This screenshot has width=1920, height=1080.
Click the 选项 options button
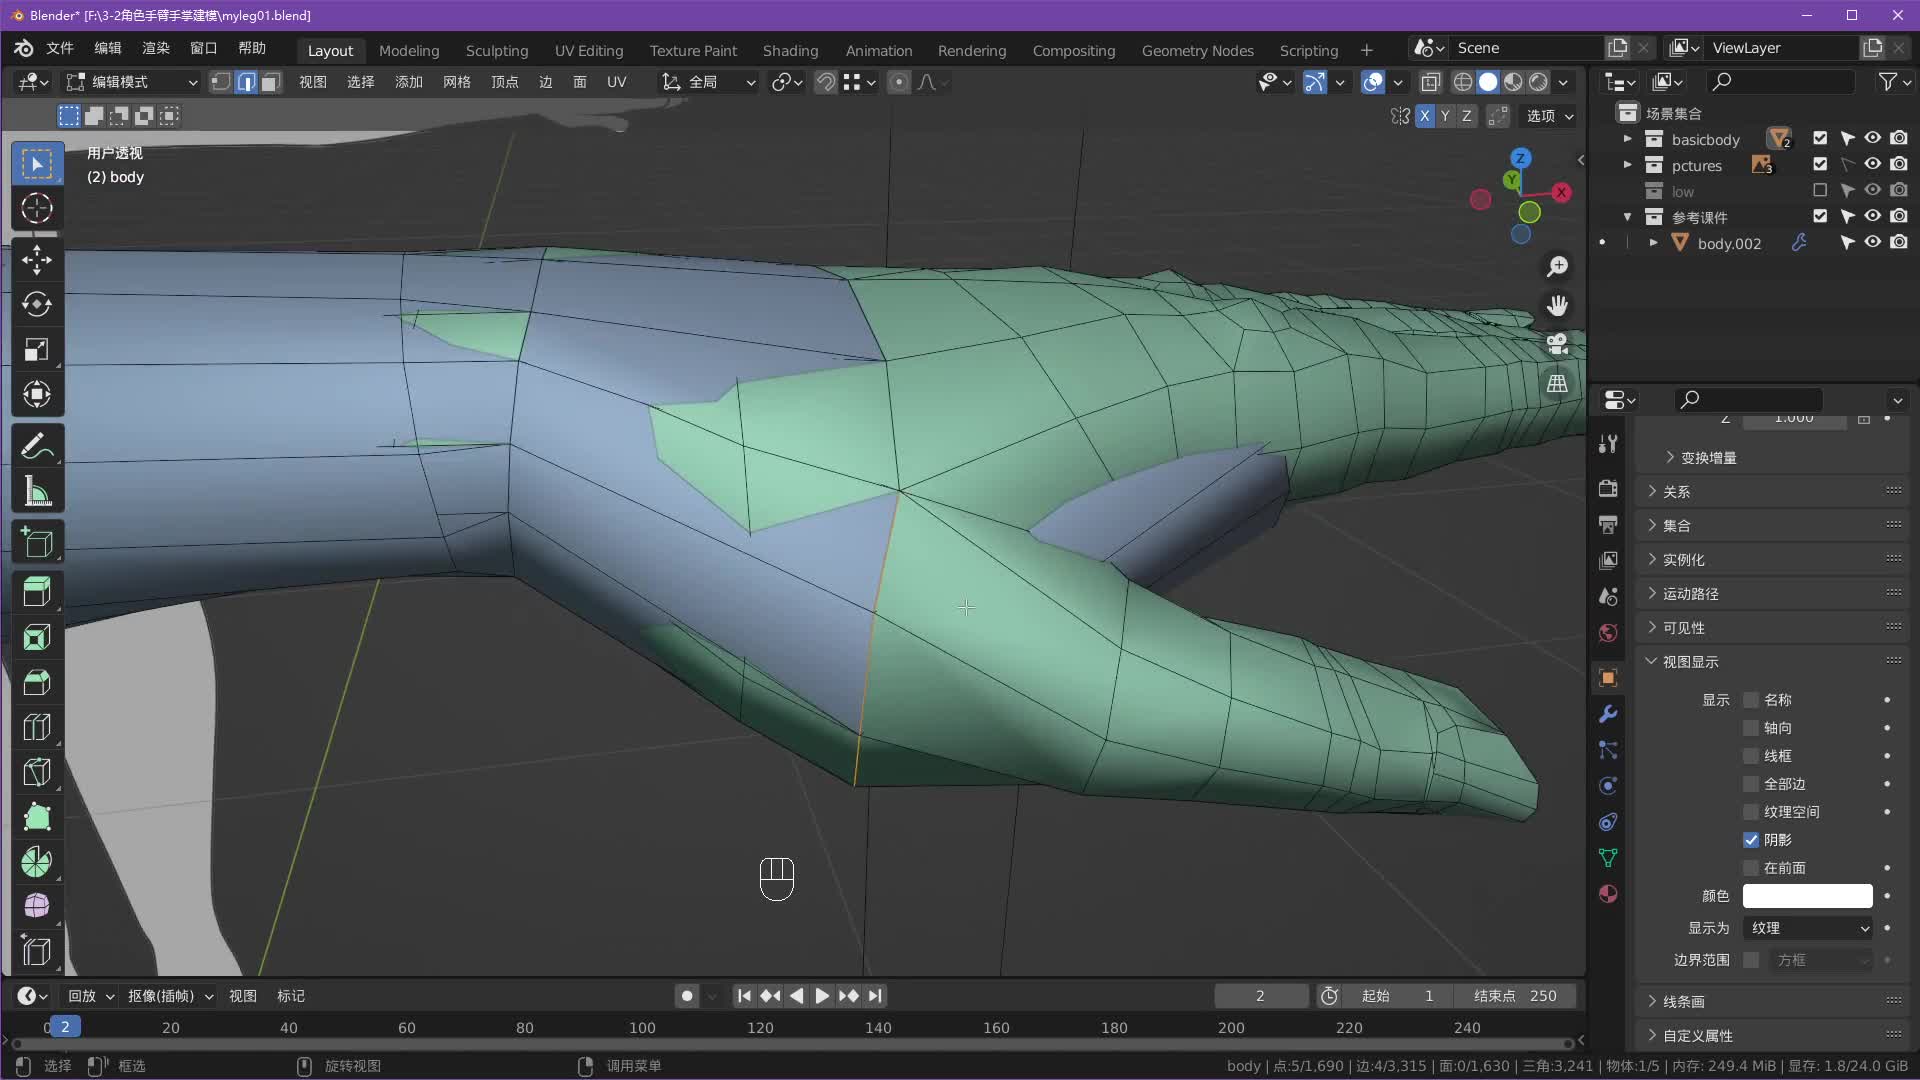(x=1549, y=116)
